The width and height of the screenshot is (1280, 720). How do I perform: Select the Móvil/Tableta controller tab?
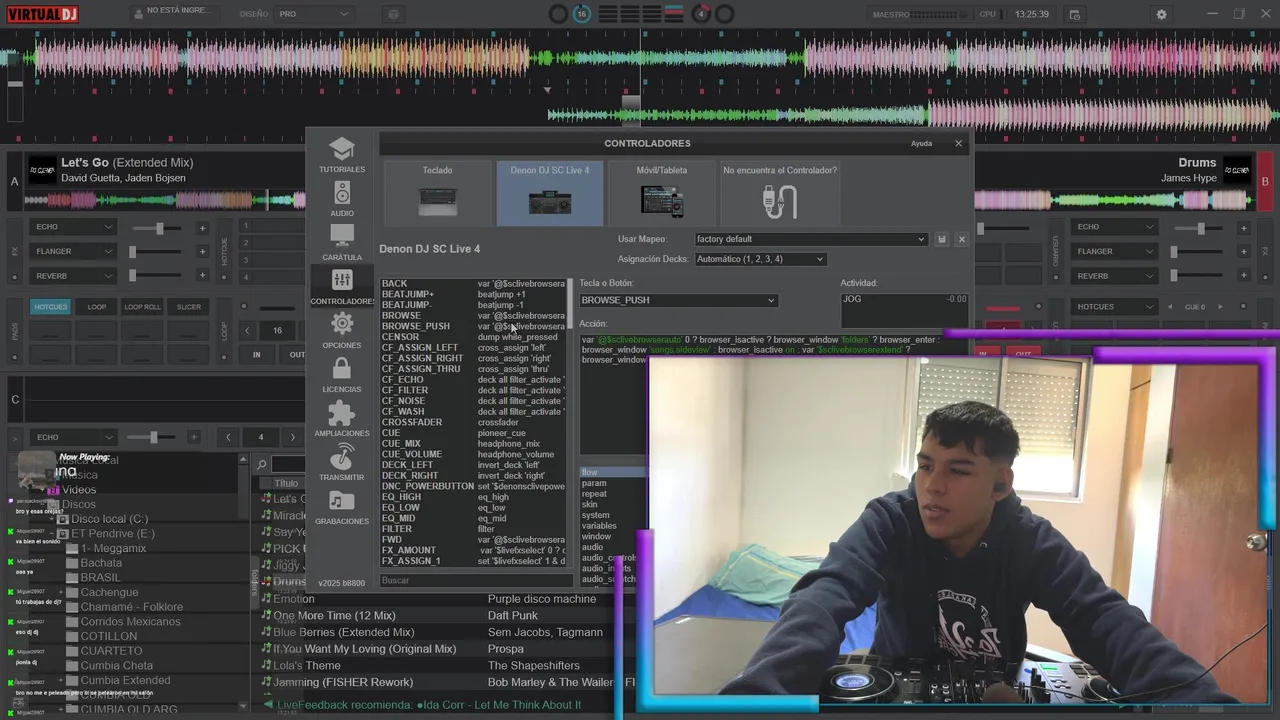662,193
